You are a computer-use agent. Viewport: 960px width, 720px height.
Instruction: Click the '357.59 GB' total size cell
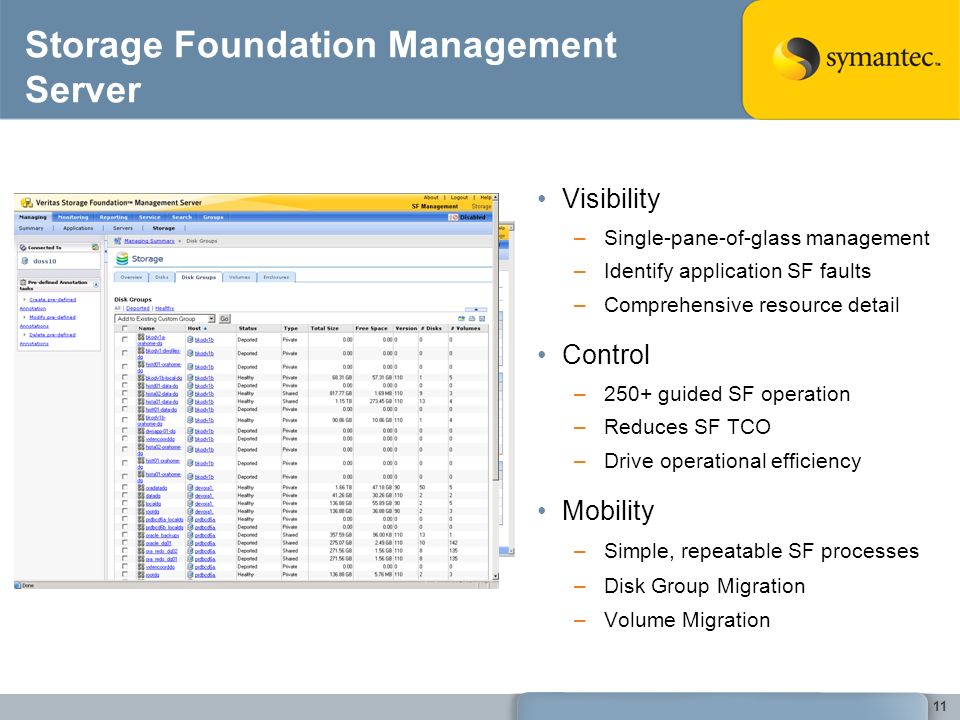[x=342, y=535]
